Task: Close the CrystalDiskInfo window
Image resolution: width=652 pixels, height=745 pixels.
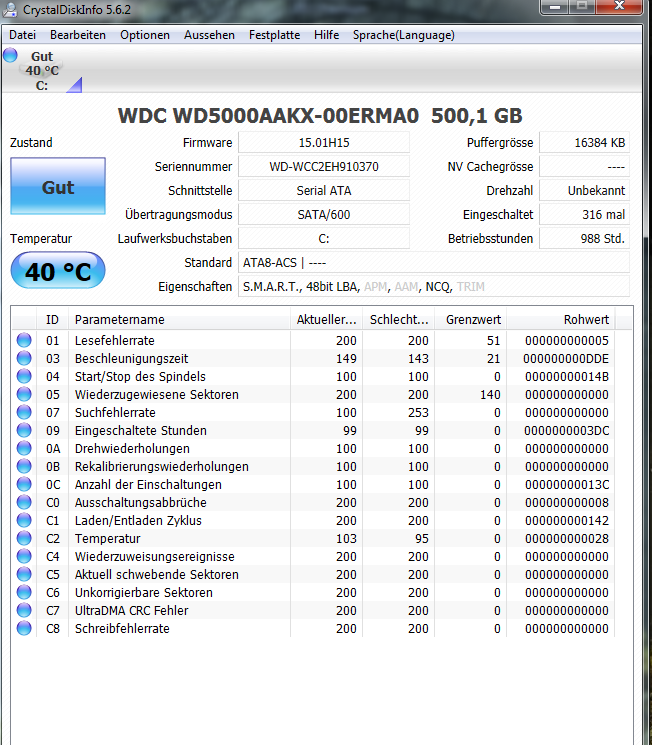Action: click(619, 6)
